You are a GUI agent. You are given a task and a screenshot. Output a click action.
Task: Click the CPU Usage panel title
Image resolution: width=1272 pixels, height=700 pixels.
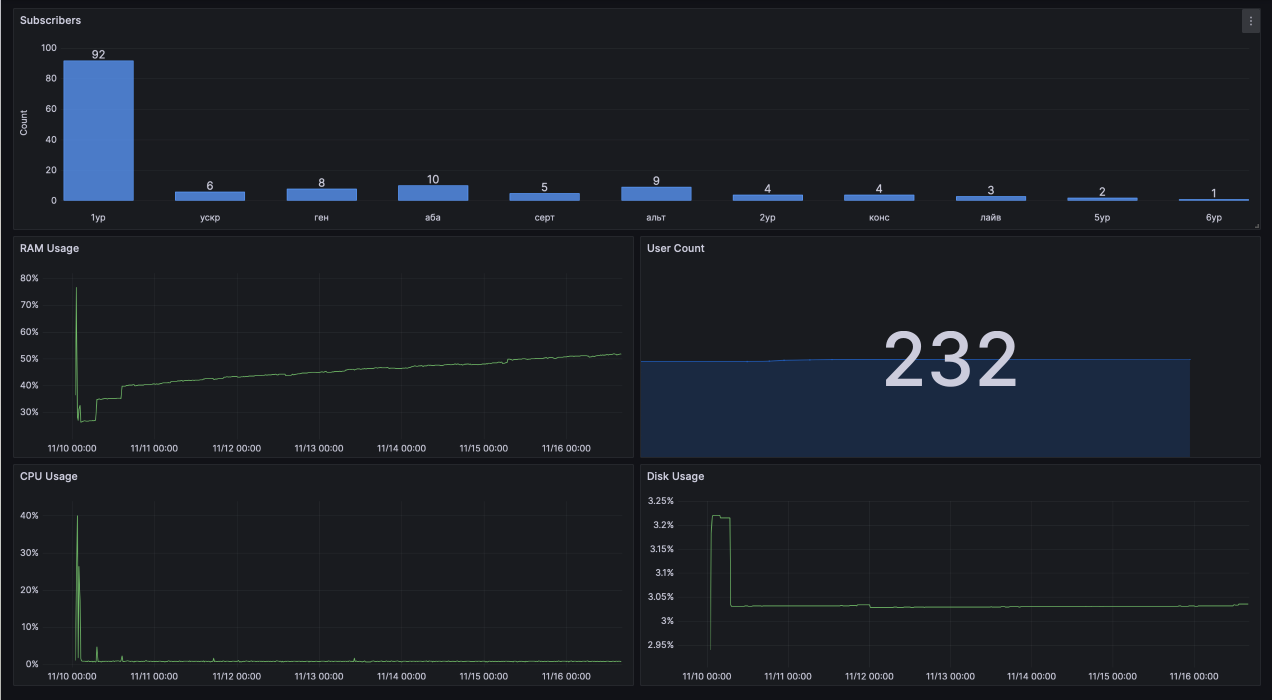(49, 476)
